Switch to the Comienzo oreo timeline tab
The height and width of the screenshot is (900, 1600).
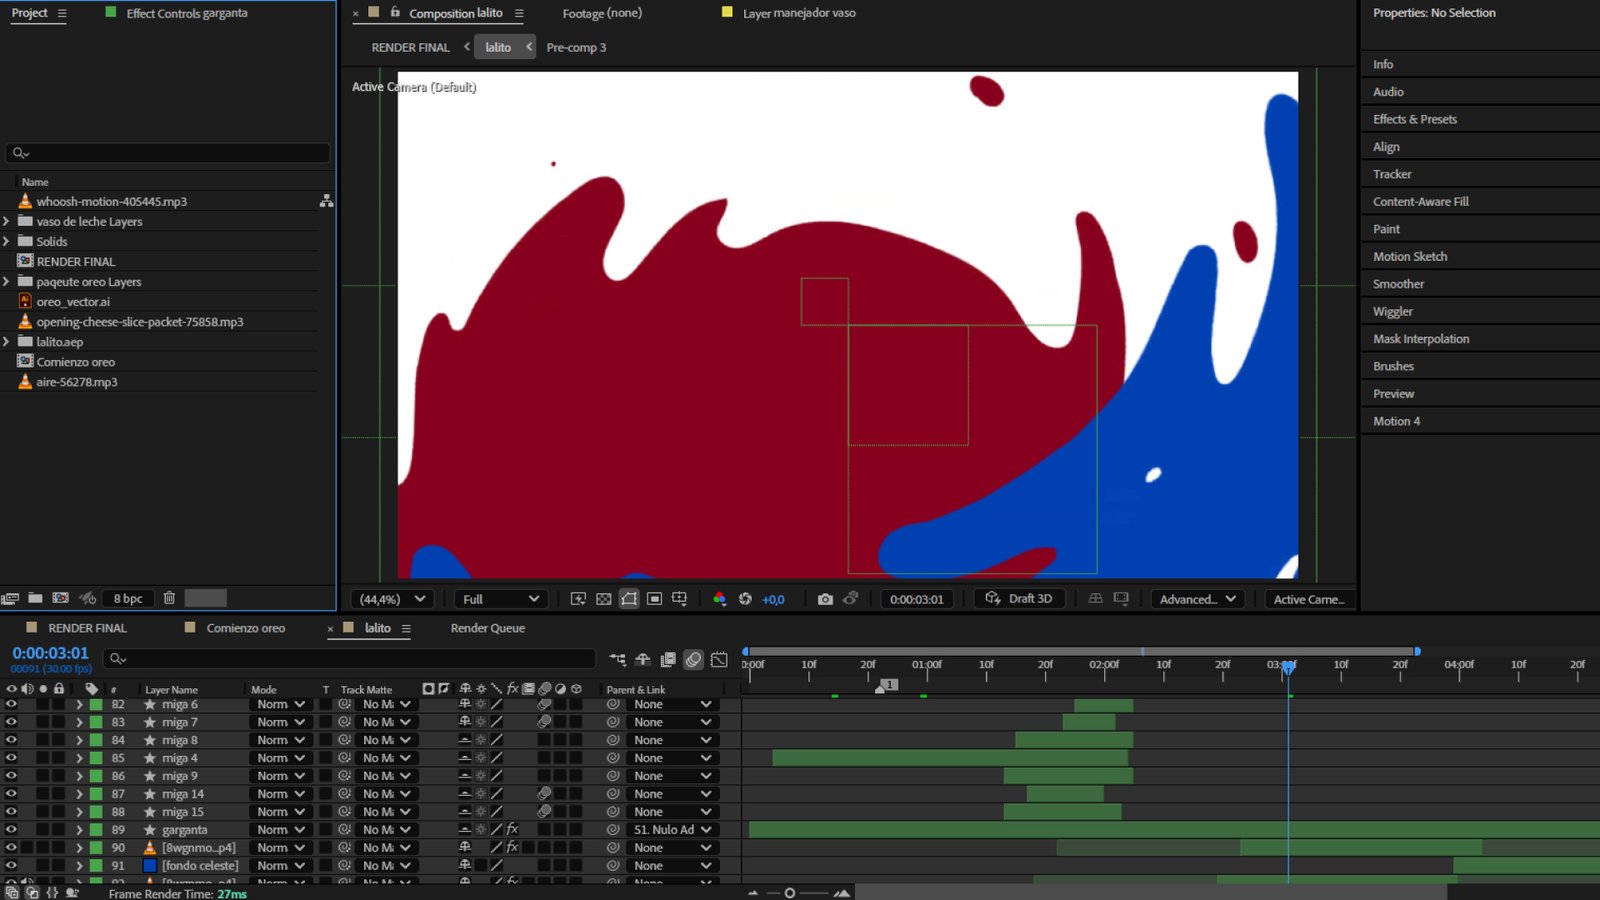(245, 628)
